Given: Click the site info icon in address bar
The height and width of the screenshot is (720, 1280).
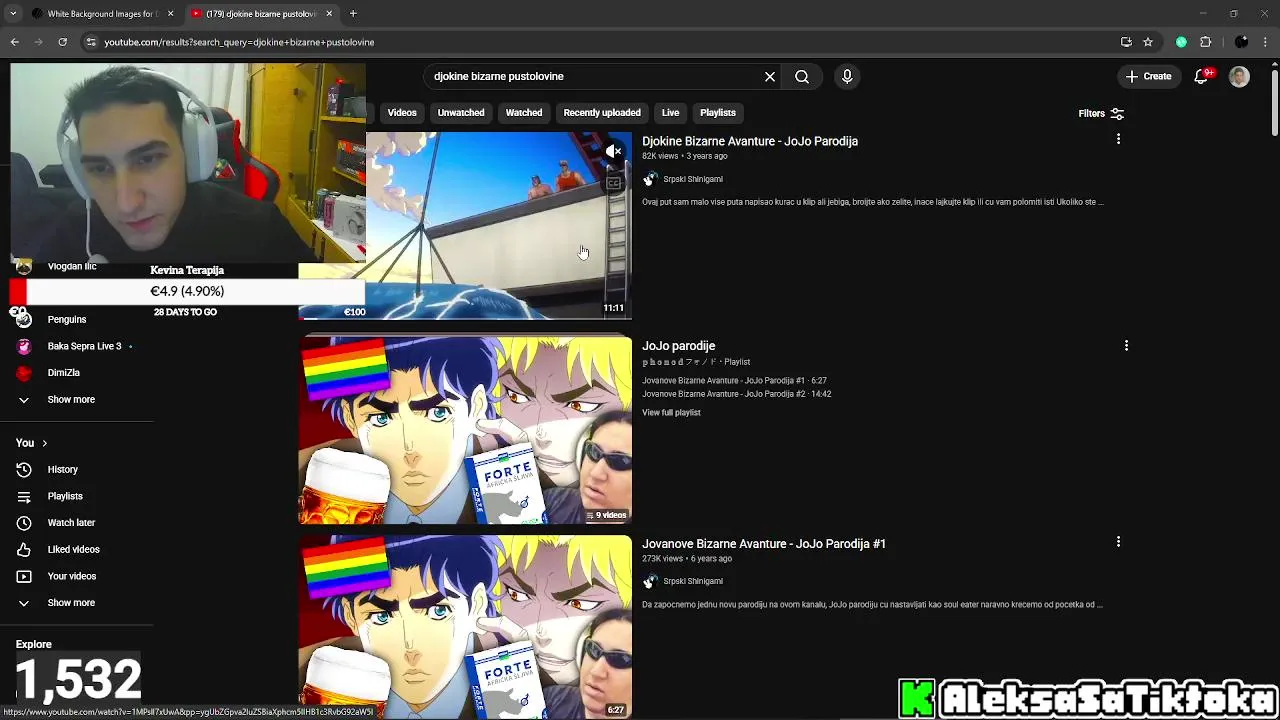Looking at the screenshot, I should click(91, 42).
